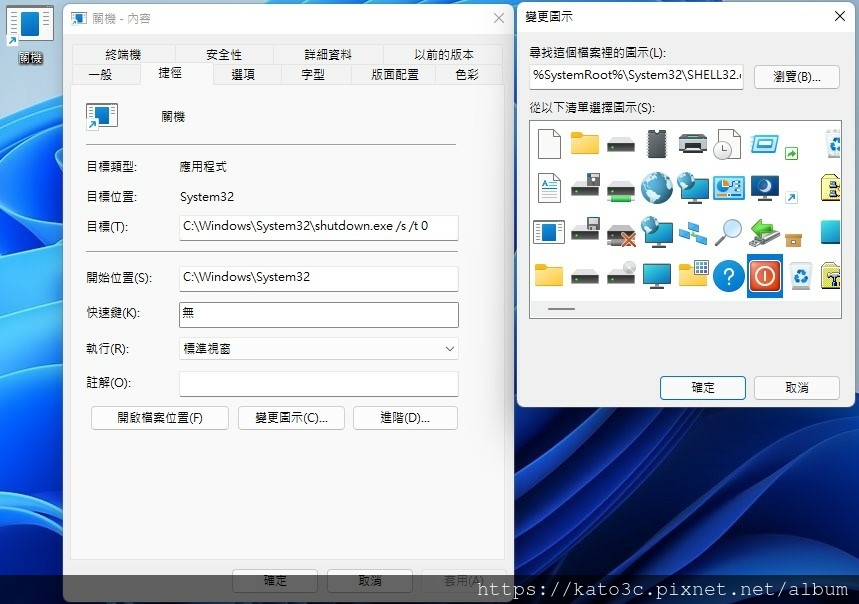
Task: Click 取消 in the 關機 properties window
Action: pos(370,580)
